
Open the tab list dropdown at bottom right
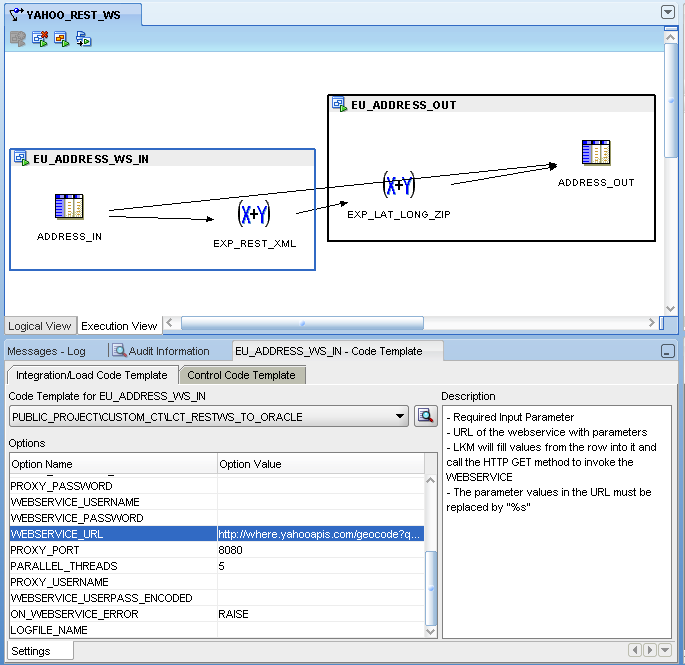[665, 650]
